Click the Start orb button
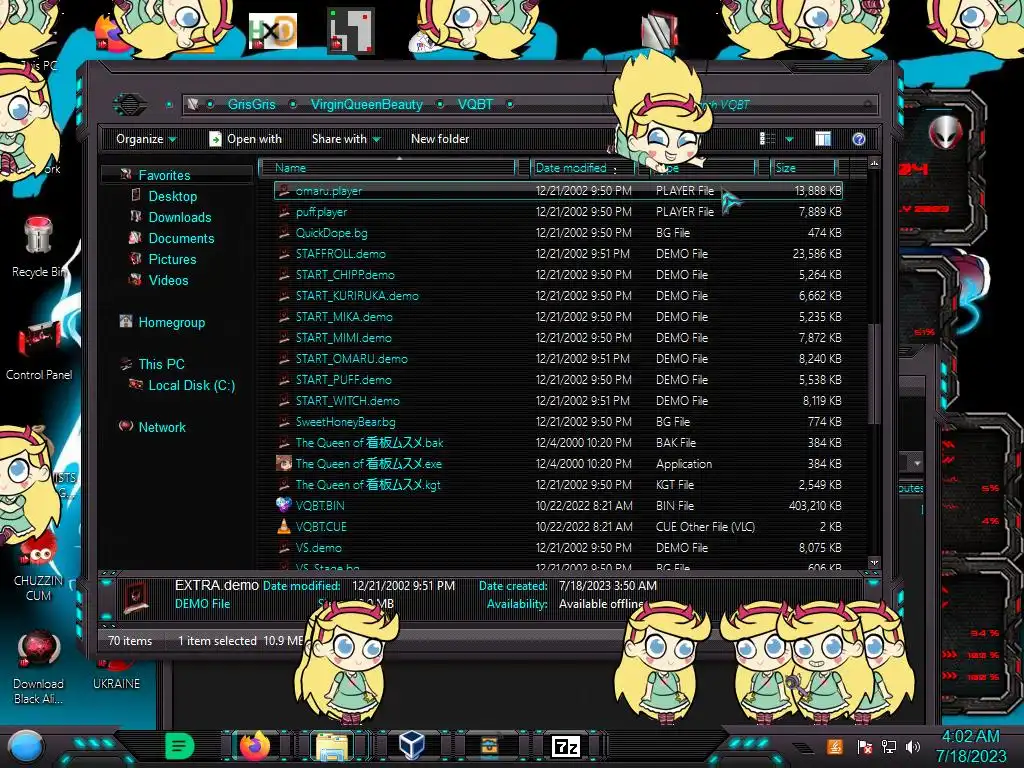 click(x=26, y=746)
